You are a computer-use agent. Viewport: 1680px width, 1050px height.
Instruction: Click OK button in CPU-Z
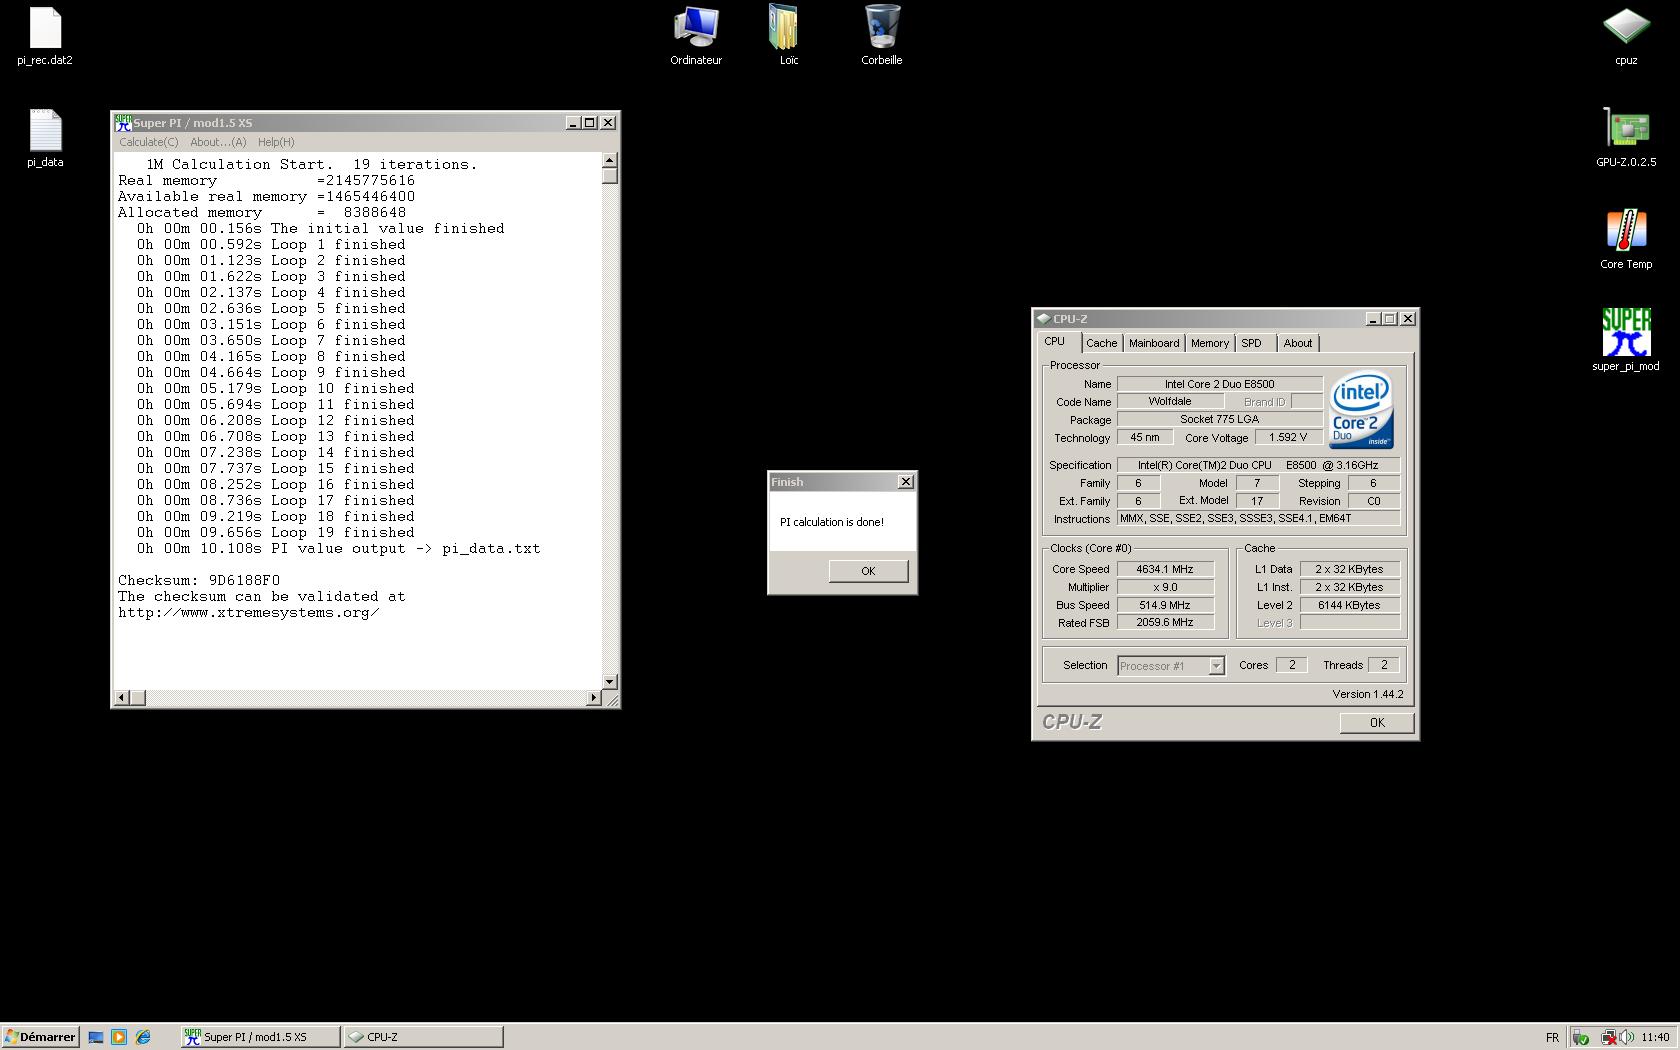(x=1377, y=722)
